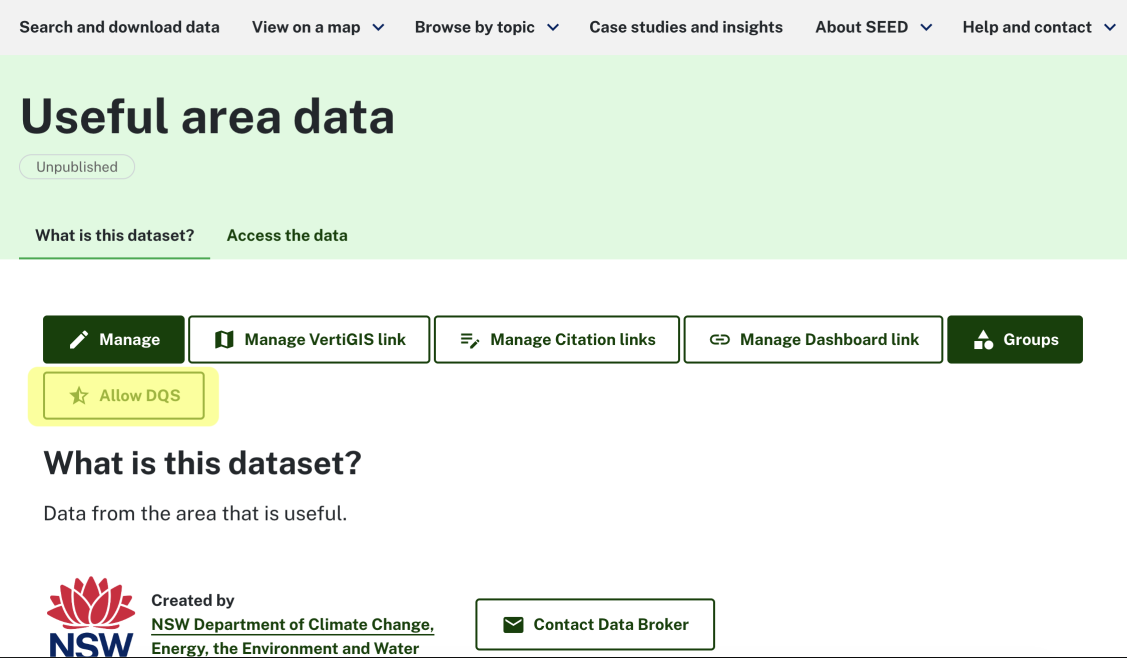Click the Allow DQS button label
The width and height of the screenshot is (1127, 658).
[x=139, y=396]
